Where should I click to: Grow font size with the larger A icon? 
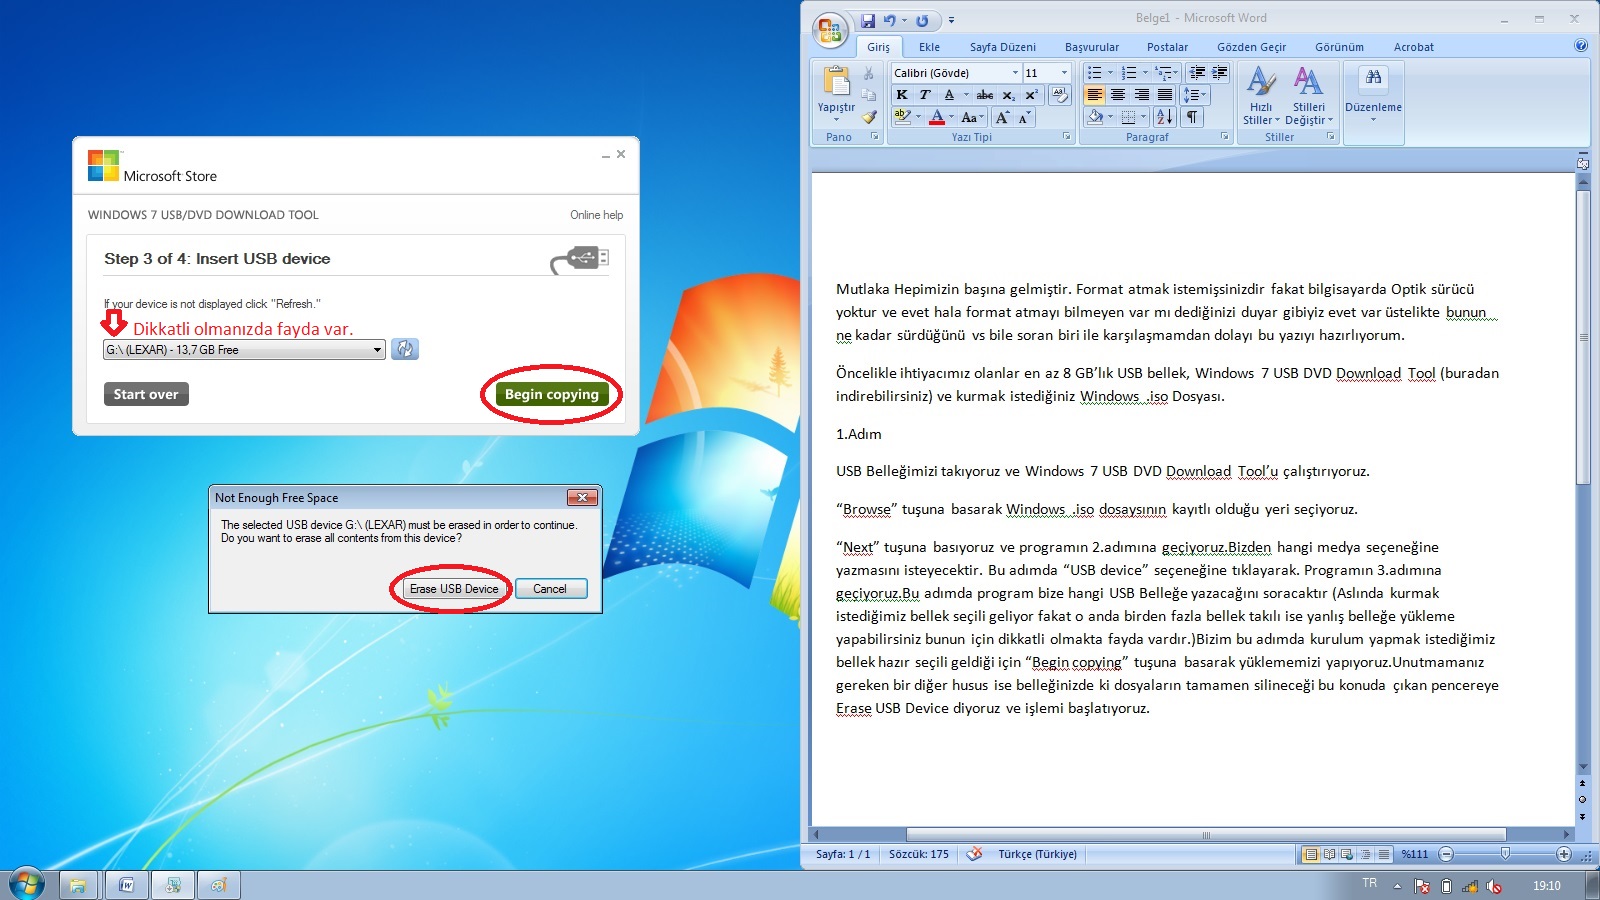click(x=1002, y=117)
